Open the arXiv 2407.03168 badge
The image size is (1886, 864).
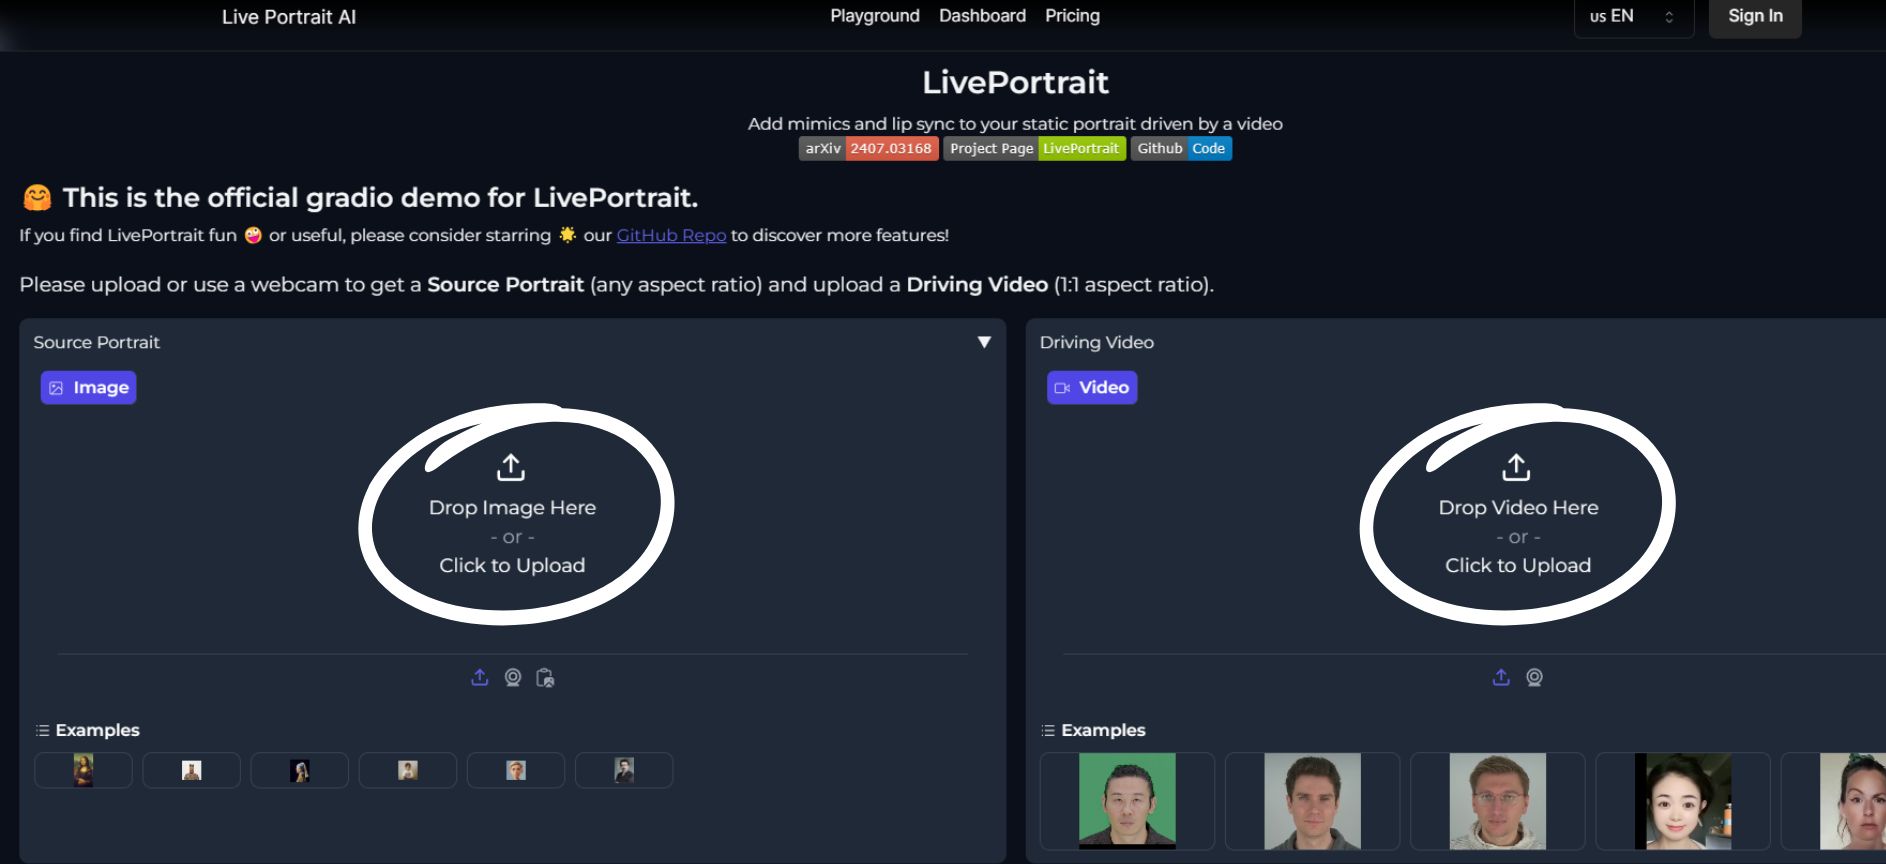pos(868,148)
